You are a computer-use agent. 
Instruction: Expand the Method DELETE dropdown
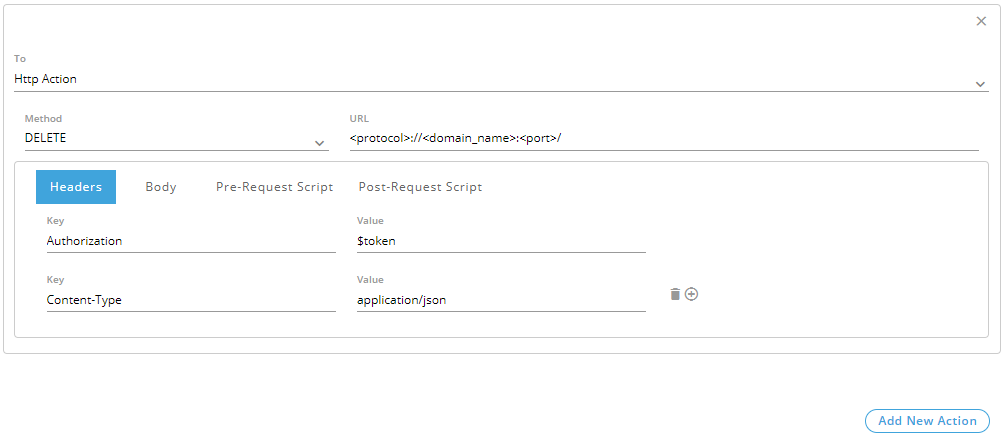point(176,138)
